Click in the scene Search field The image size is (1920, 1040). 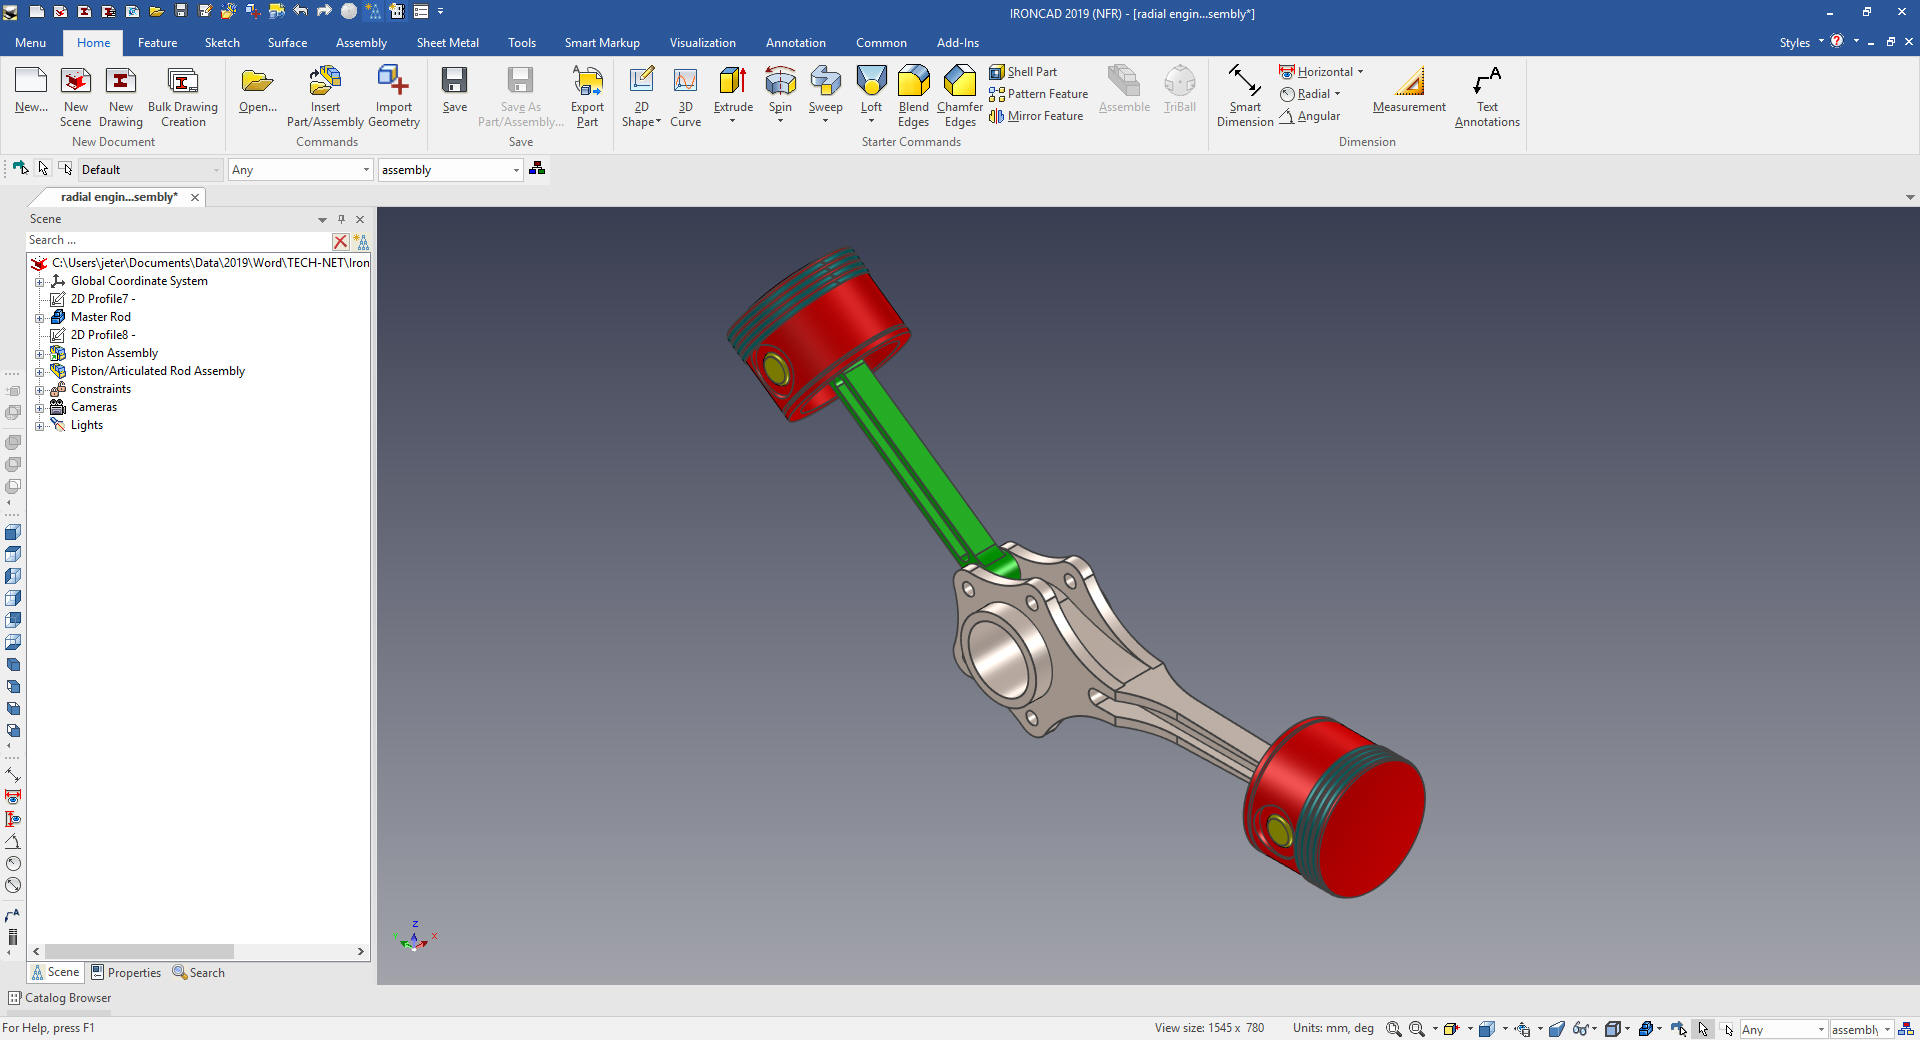[178, 241]
